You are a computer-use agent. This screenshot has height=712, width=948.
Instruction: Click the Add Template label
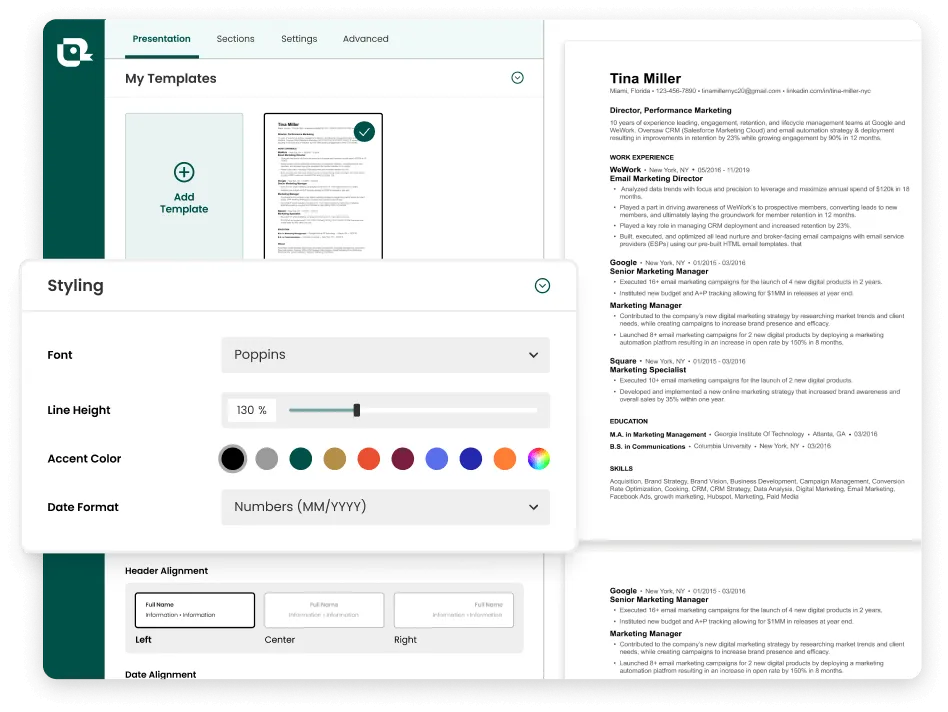[x=184, y=203]
